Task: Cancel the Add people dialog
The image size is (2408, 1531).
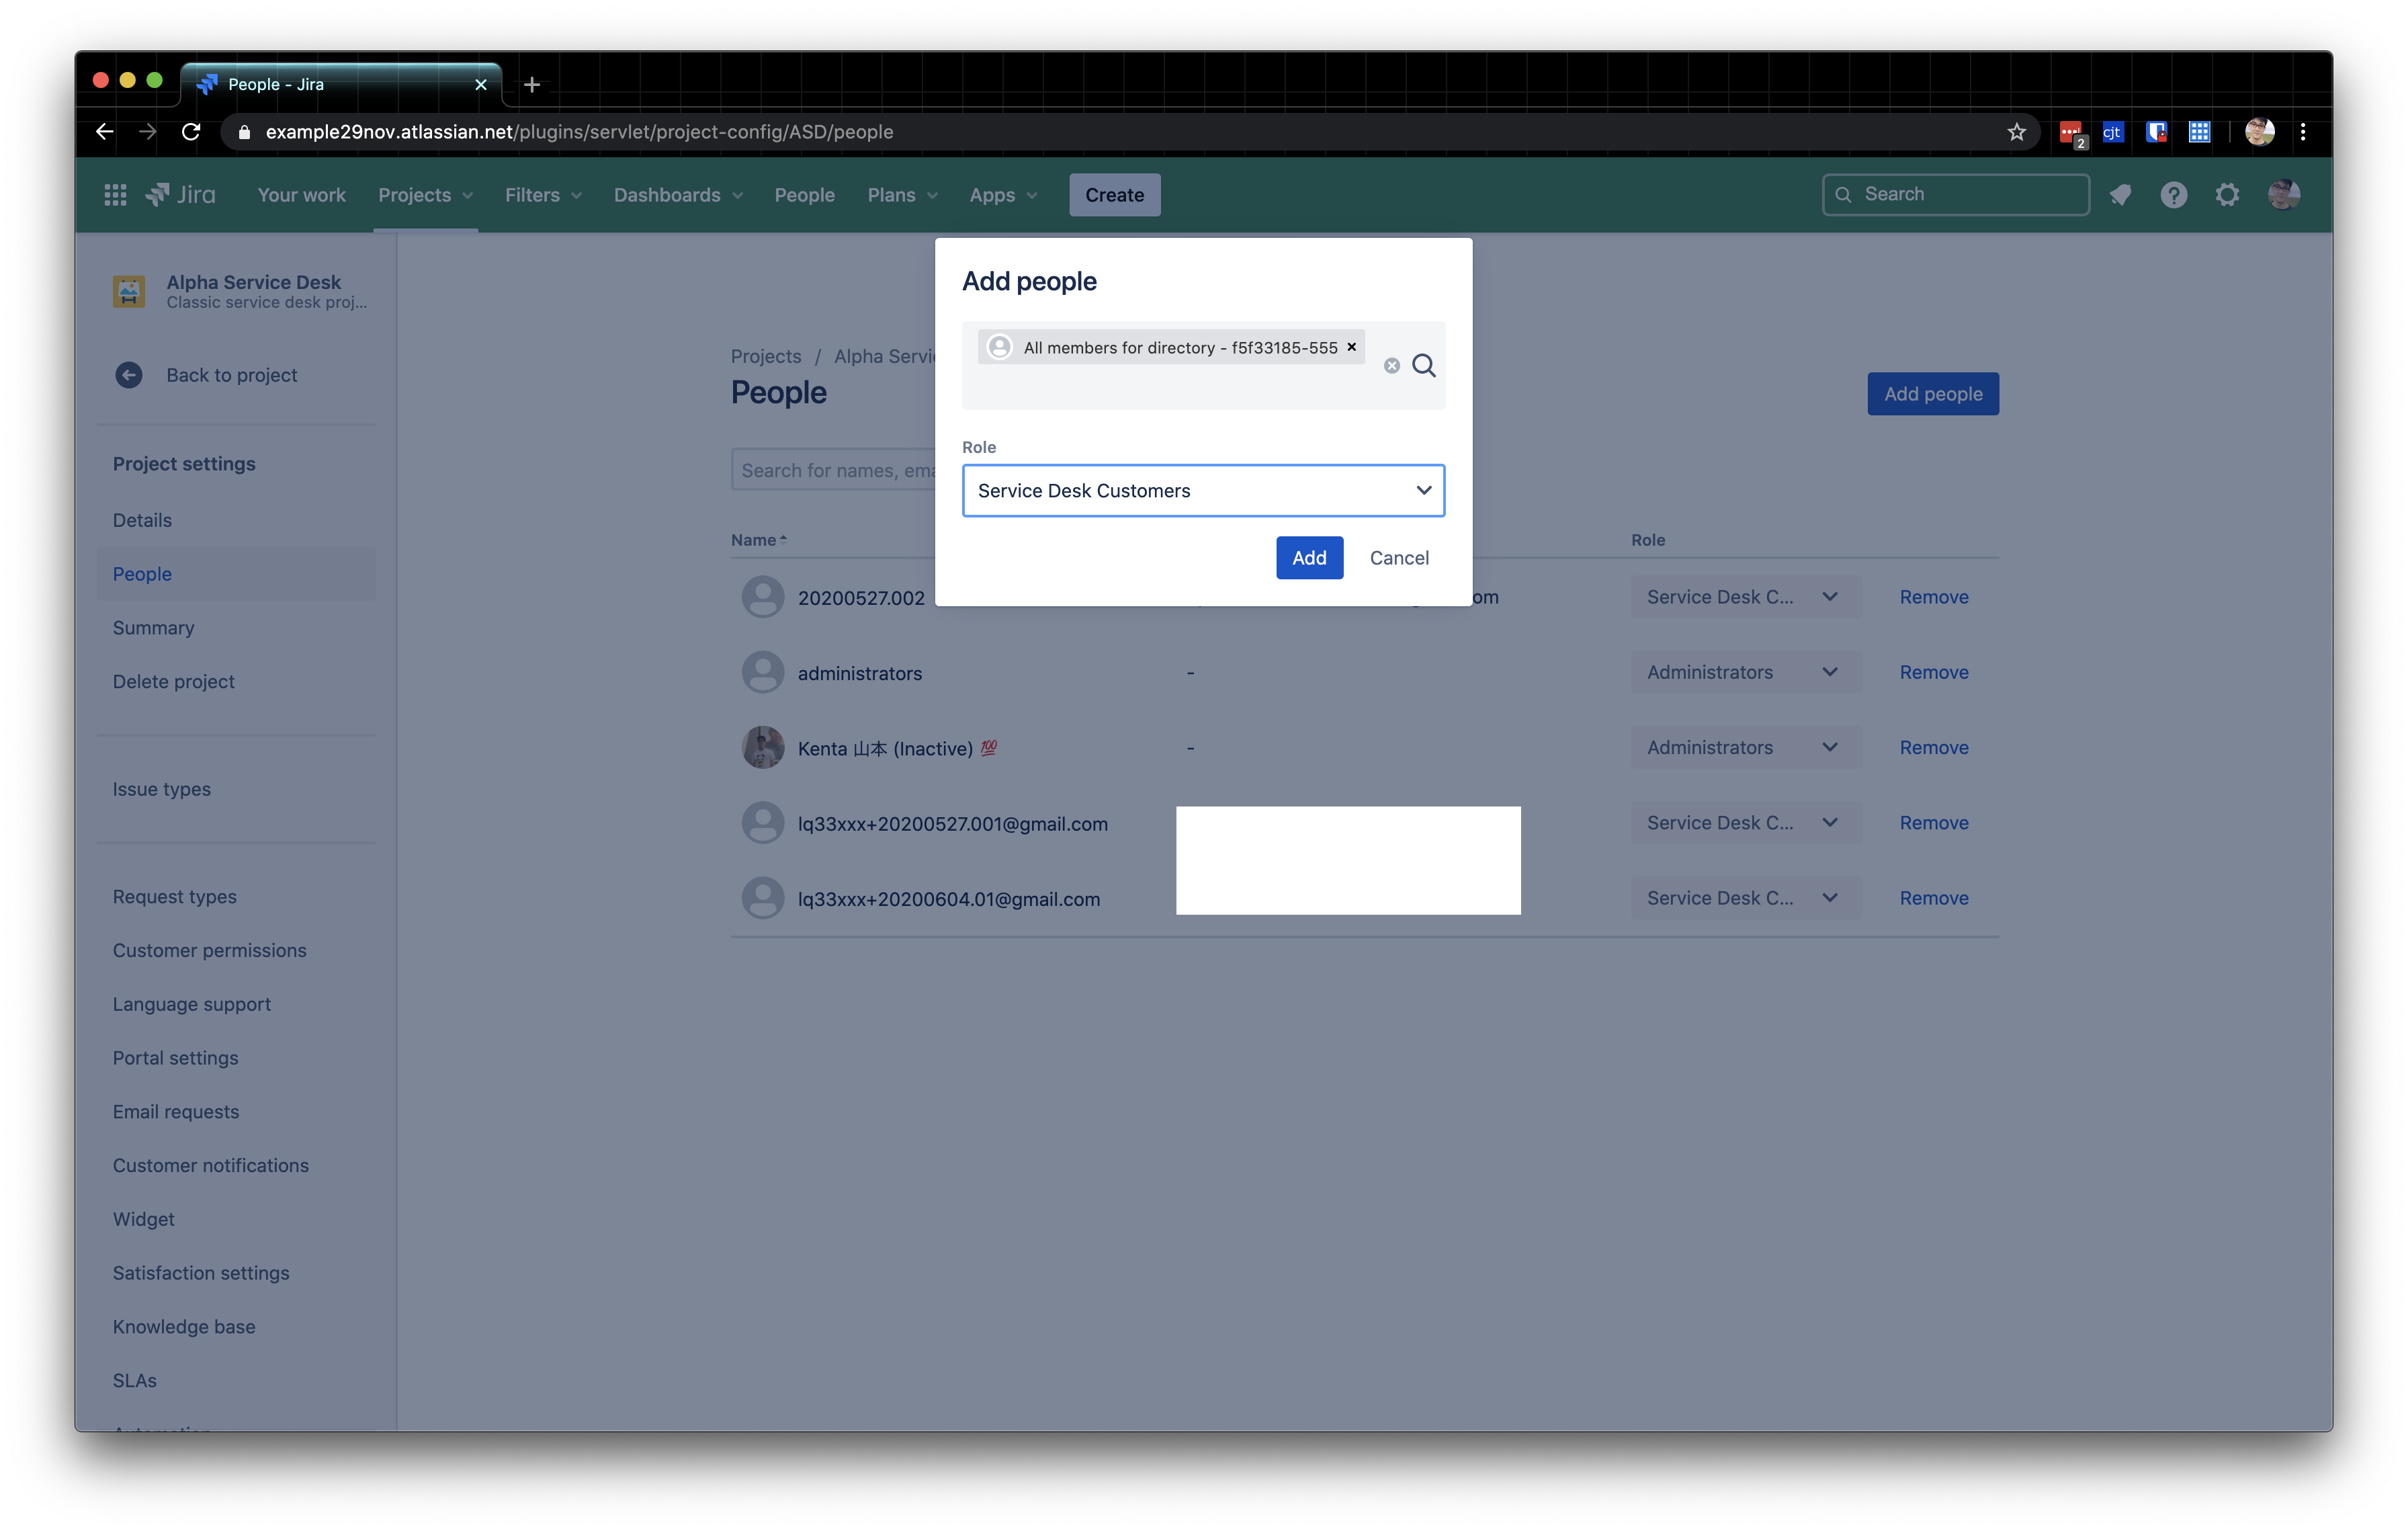Action: [x=1398, y=558]
